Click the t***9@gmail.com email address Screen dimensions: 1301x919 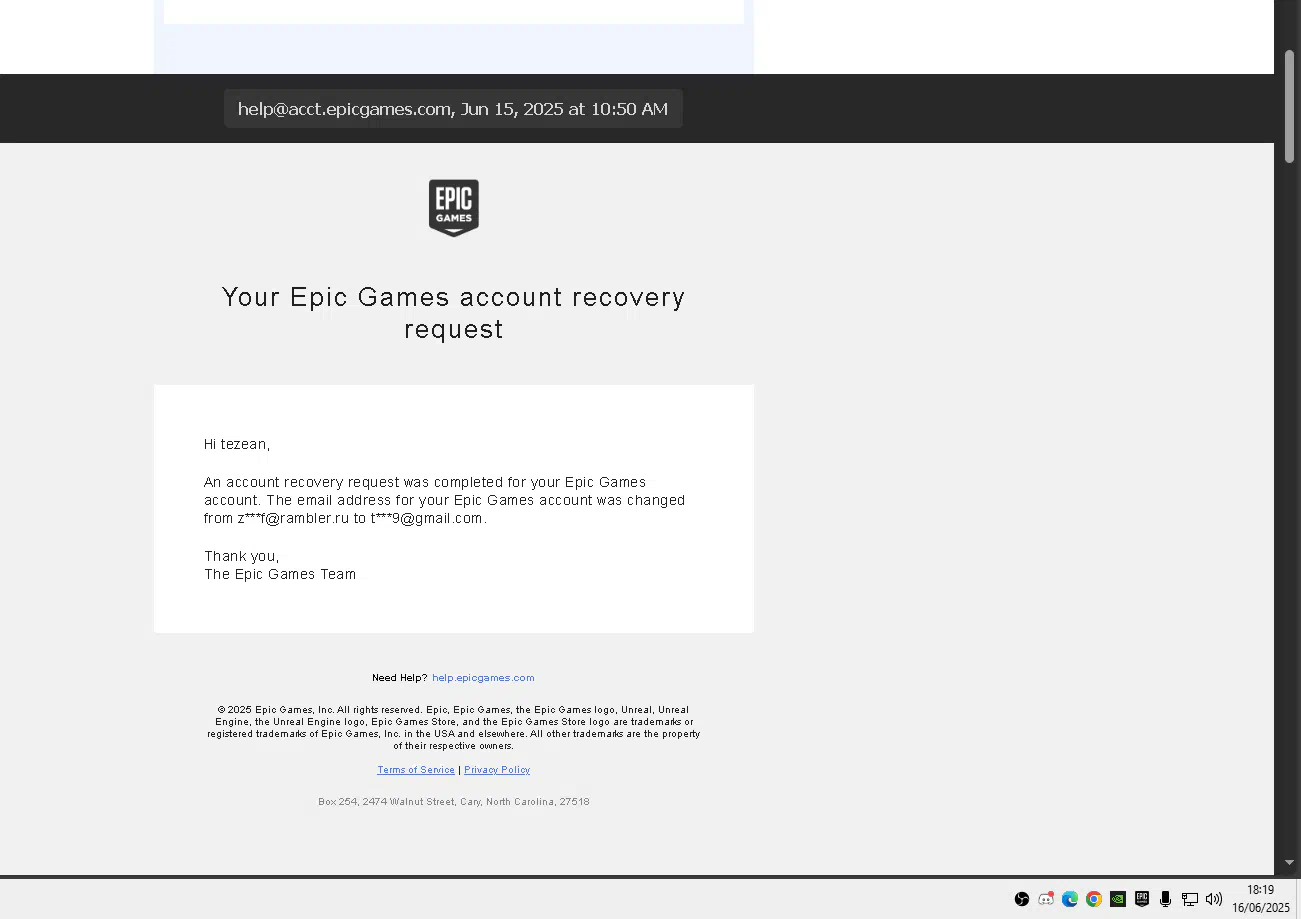427,518
